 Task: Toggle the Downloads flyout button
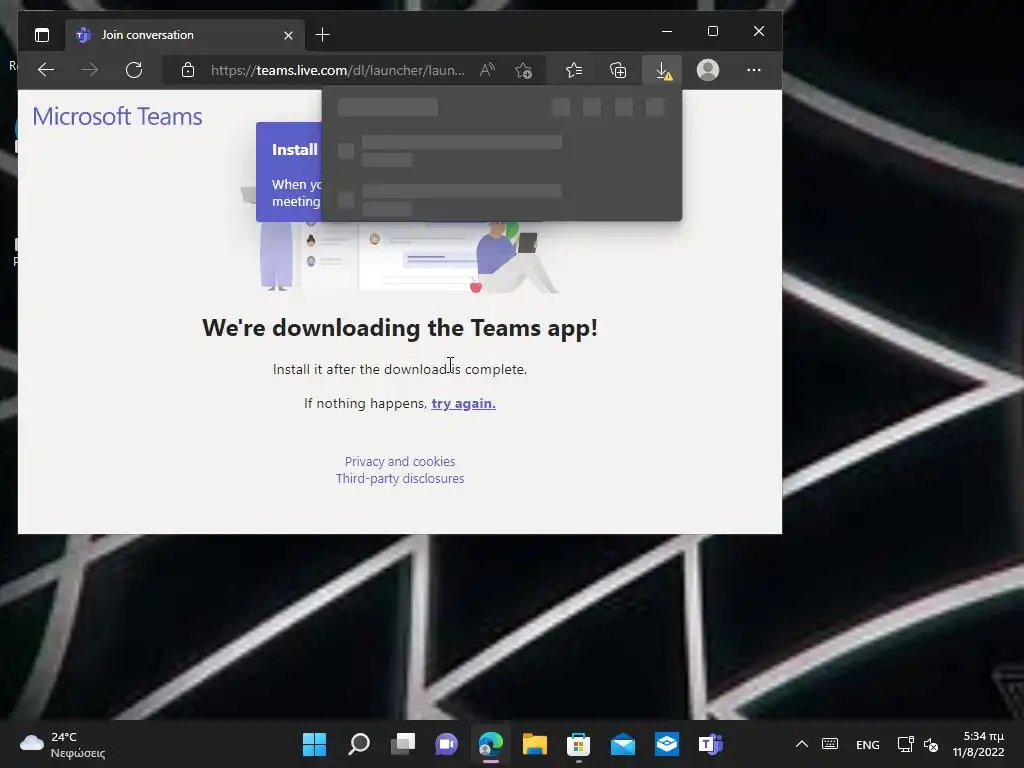coord(663,70)
